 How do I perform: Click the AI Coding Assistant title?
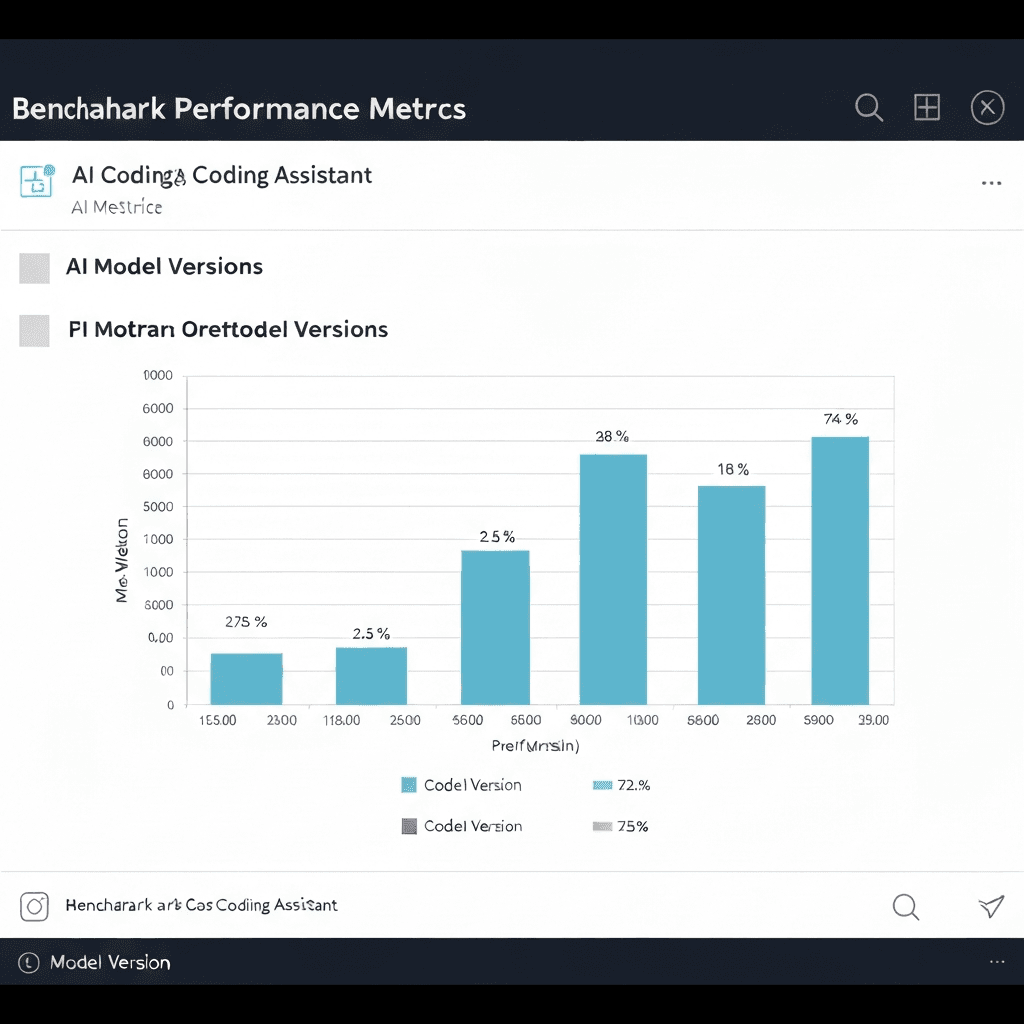pos(222,175)
